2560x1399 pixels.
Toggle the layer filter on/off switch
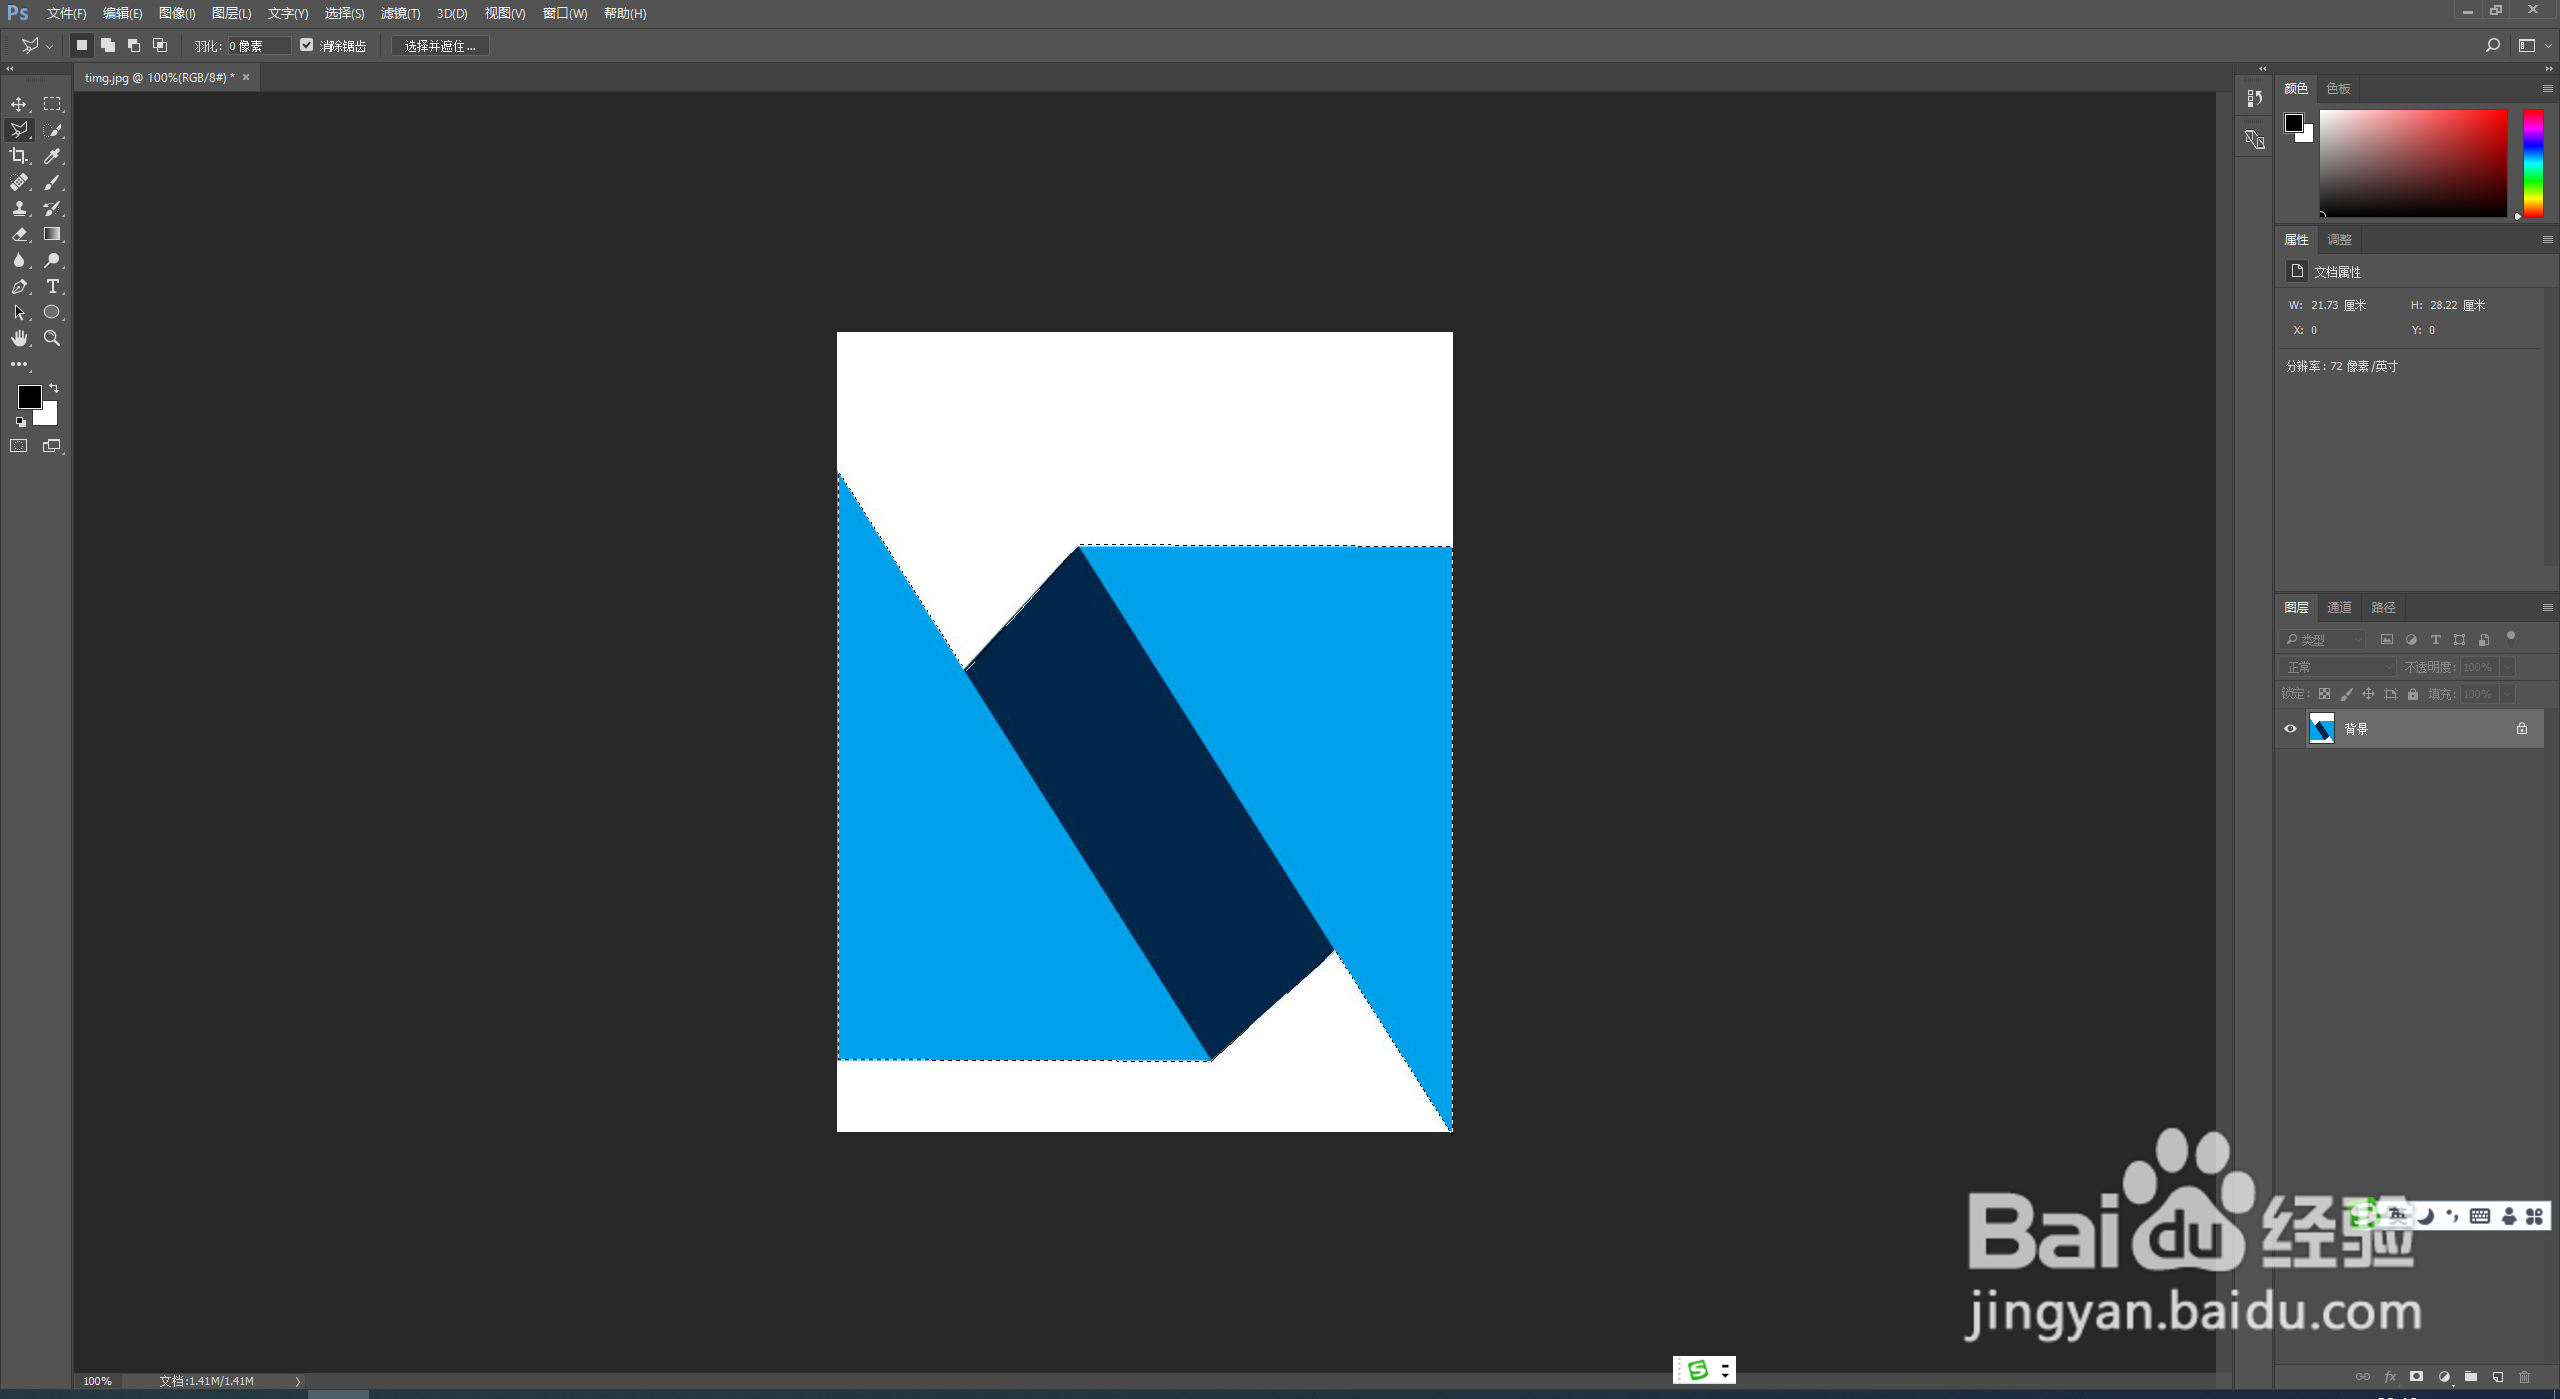tap(2510, 636)
